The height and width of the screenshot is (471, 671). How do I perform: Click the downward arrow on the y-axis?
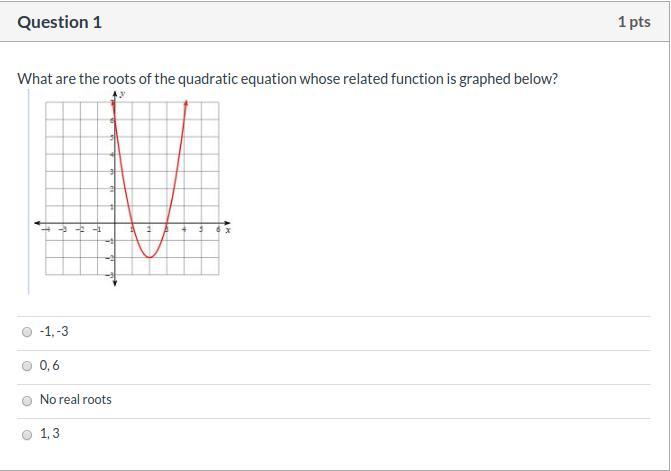pyautogui.click(x=114, y=285)
